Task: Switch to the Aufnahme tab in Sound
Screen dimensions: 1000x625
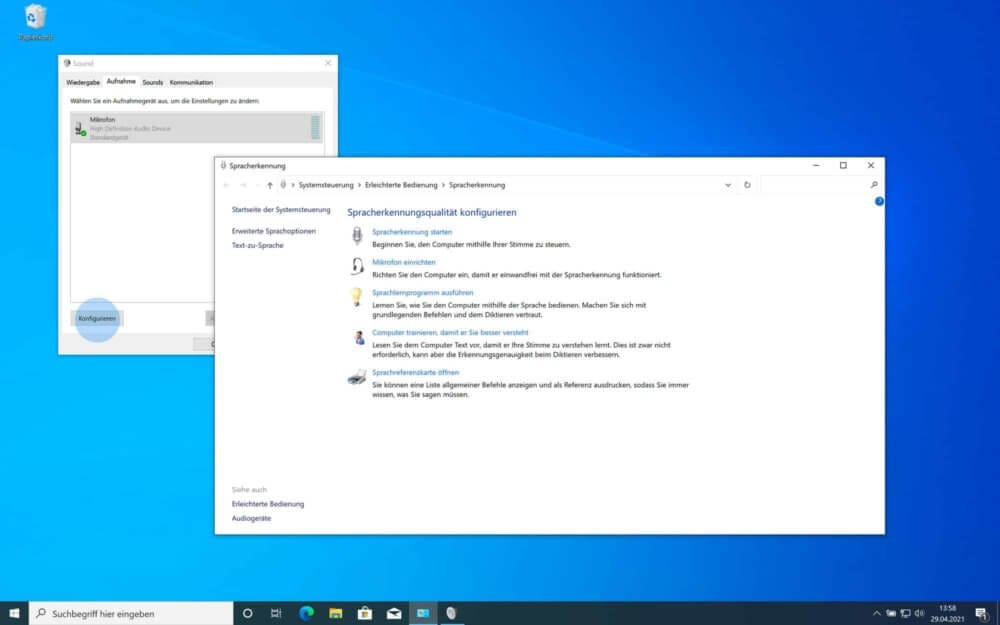Action: (x=121, y=82)
